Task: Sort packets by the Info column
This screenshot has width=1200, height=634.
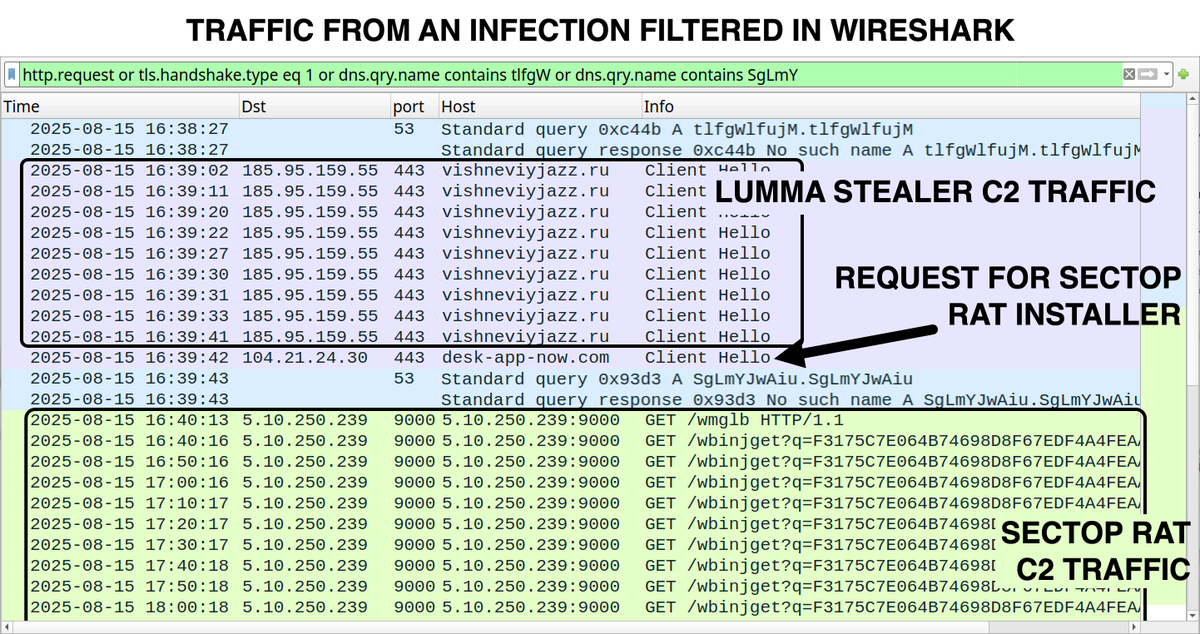Action: (890, 106)
